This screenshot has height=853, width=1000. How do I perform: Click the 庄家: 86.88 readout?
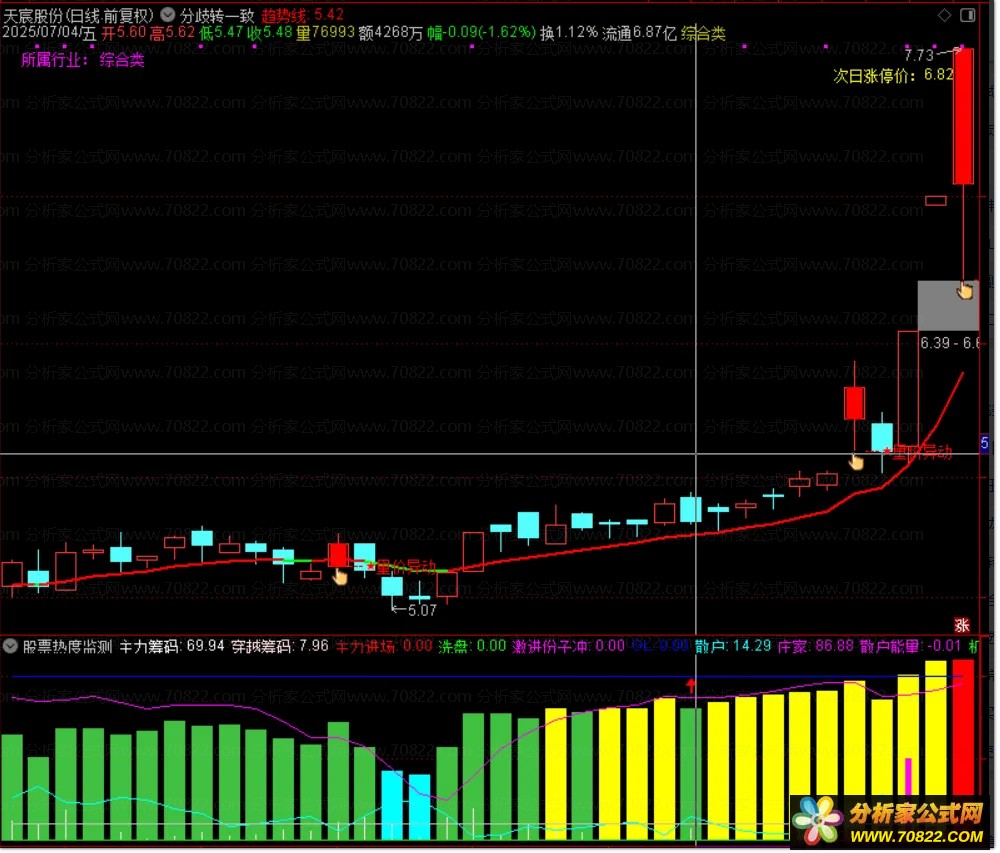click(x=816, y=647)
